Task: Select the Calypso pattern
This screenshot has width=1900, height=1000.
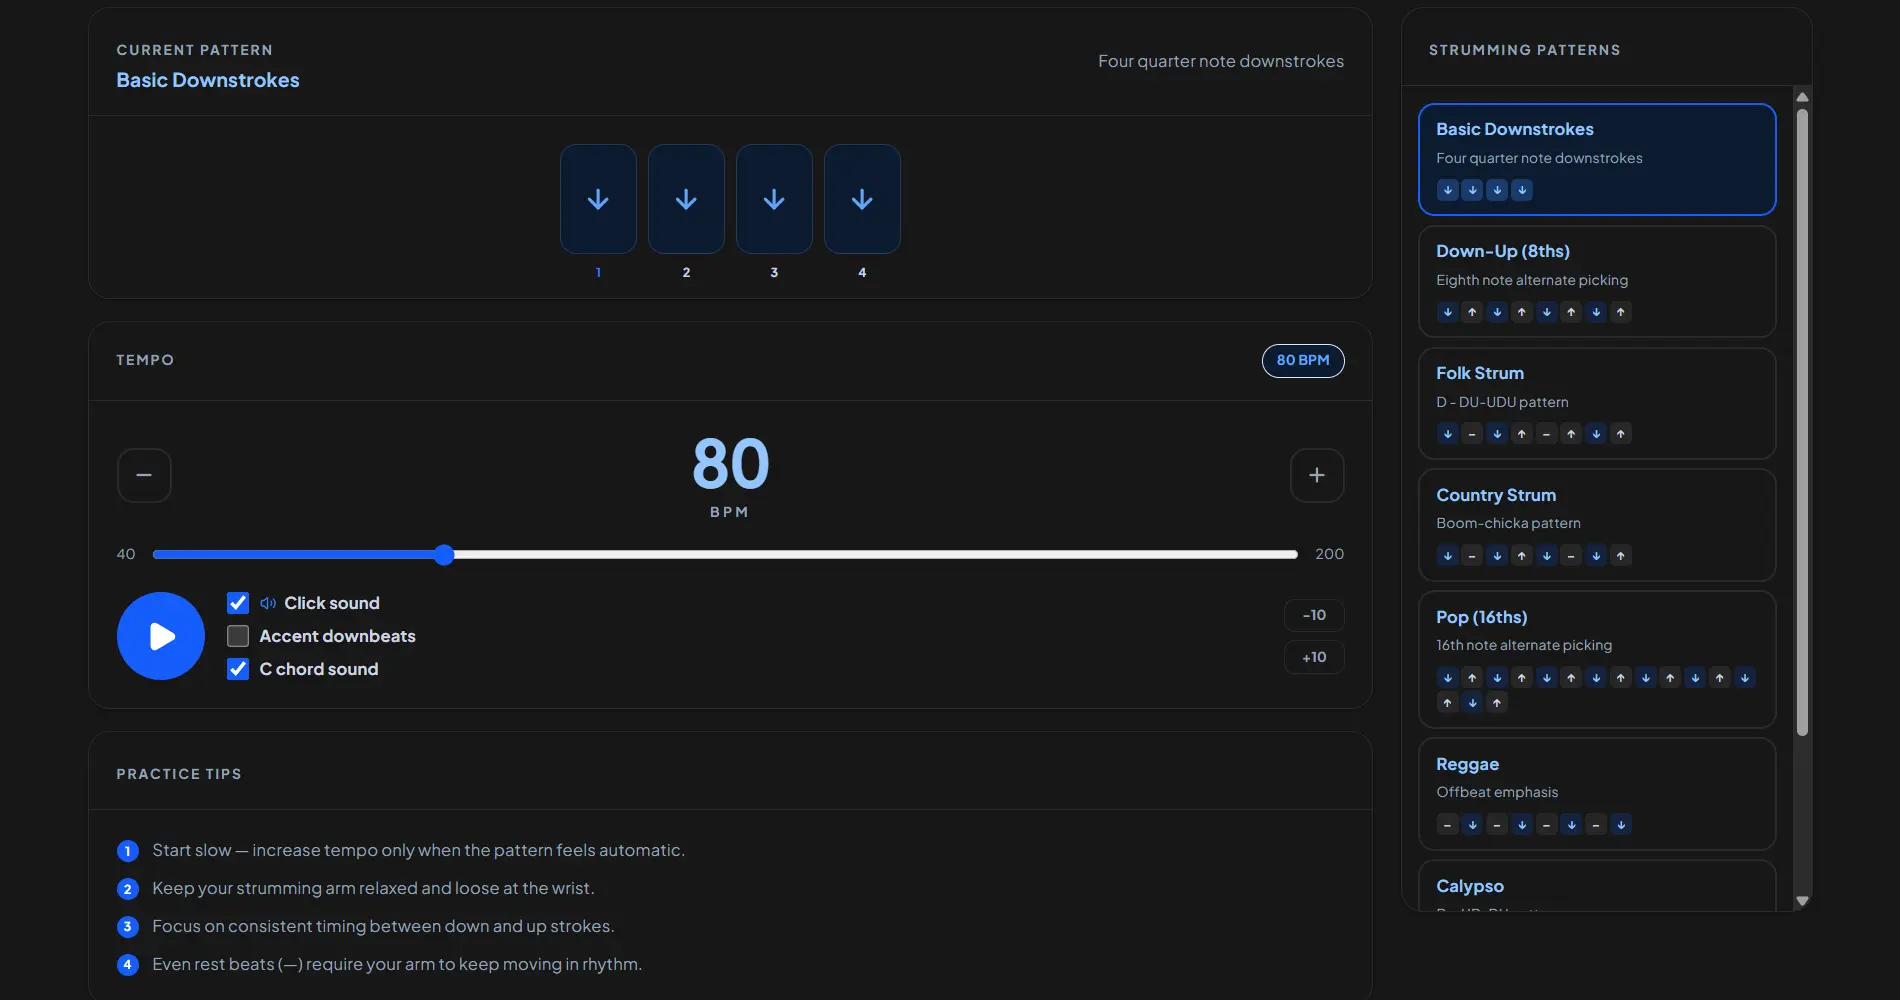Action: pos(1597,886)
